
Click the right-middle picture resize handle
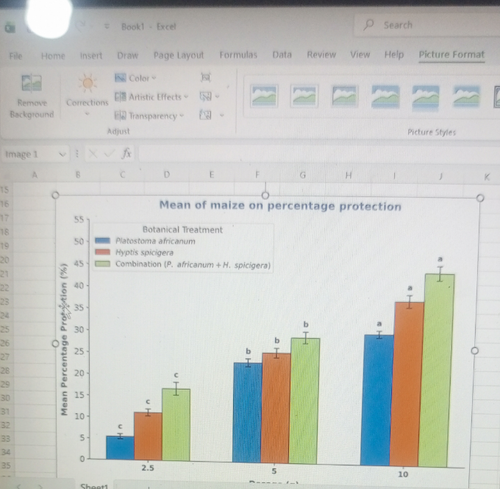tap(475, 351)
